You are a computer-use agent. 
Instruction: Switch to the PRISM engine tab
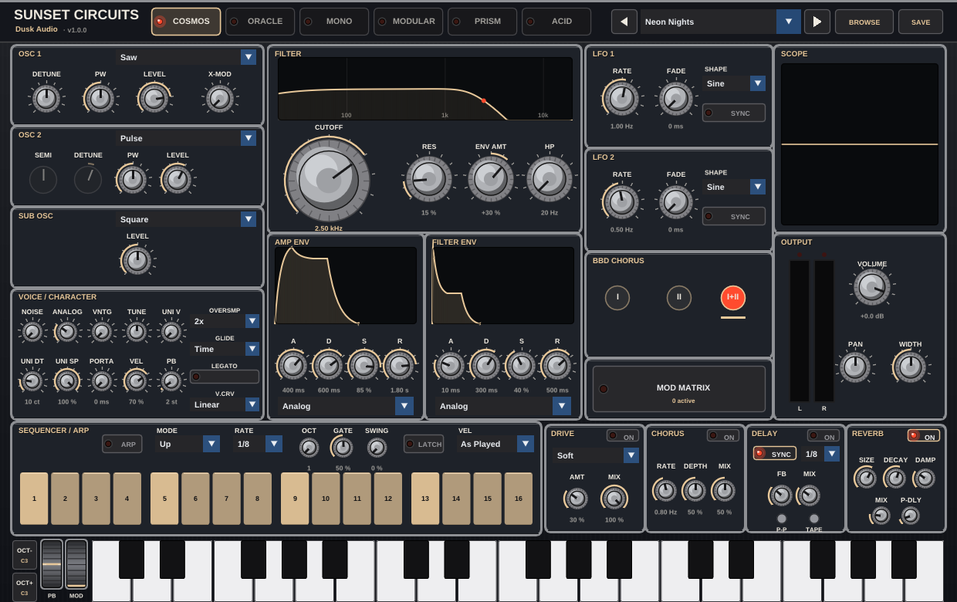(483, 21)
